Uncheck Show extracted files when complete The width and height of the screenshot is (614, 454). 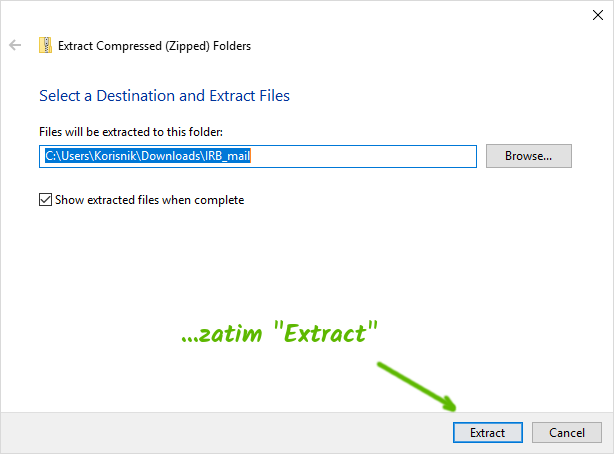click(x=45, y=200)
